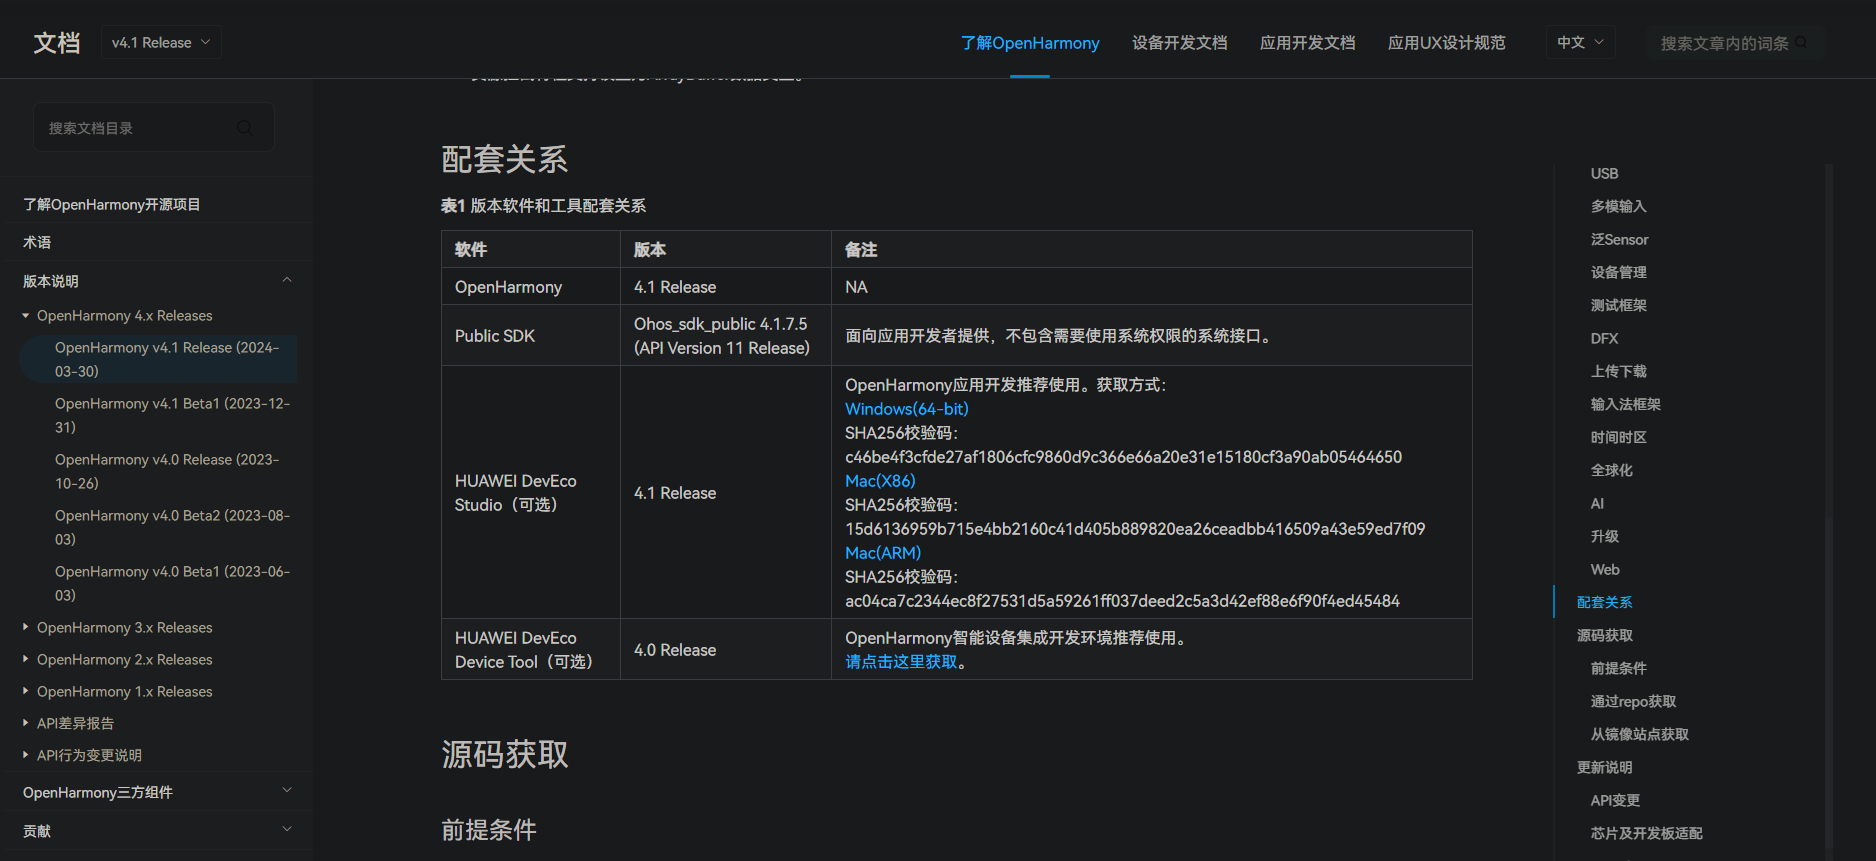Click the Mac(ARM) download link
Screen dimensions: 1876x861
coord(883,553)
